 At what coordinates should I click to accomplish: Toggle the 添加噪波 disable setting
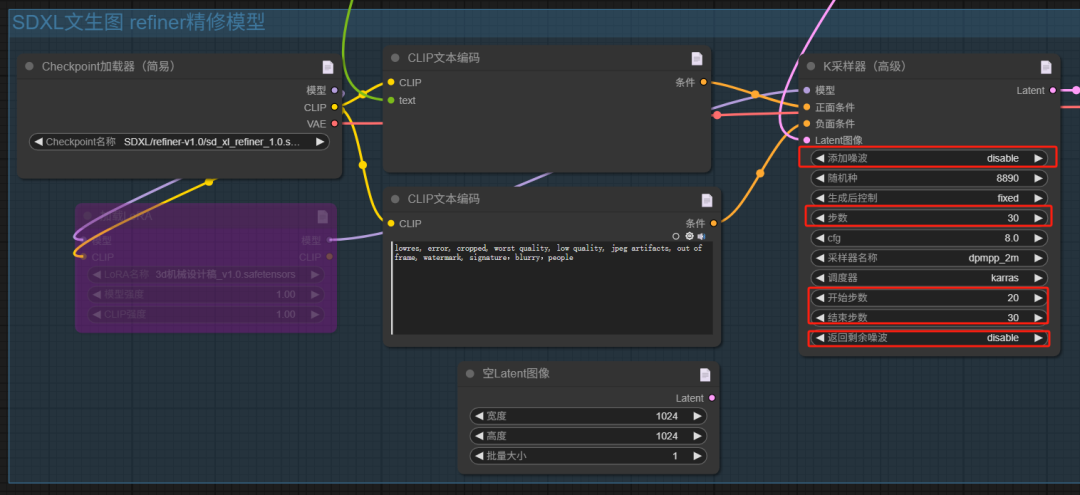click(x=927, y=158)
